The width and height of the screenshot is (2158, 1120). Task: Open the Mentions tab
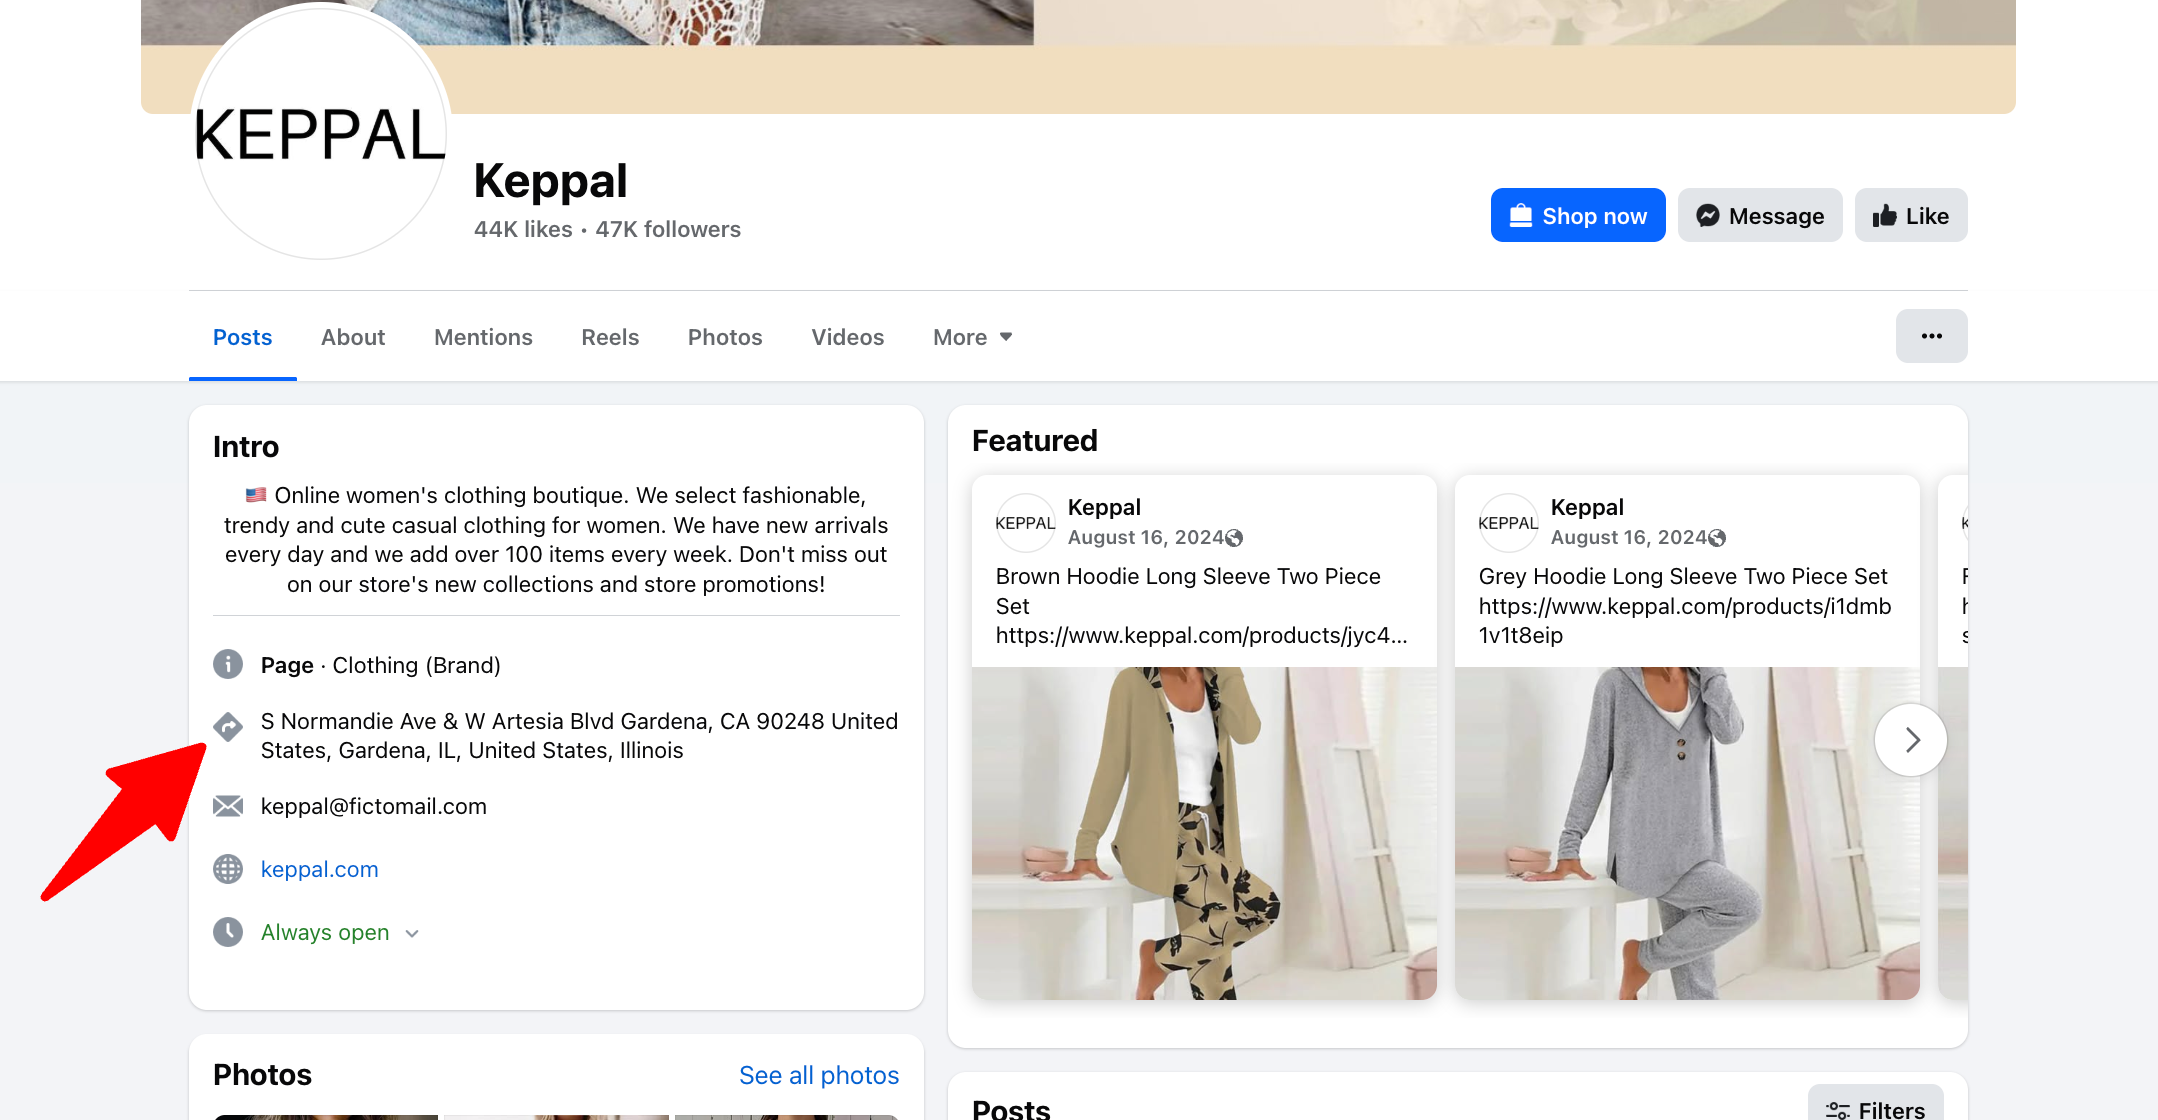click(483, 337)
